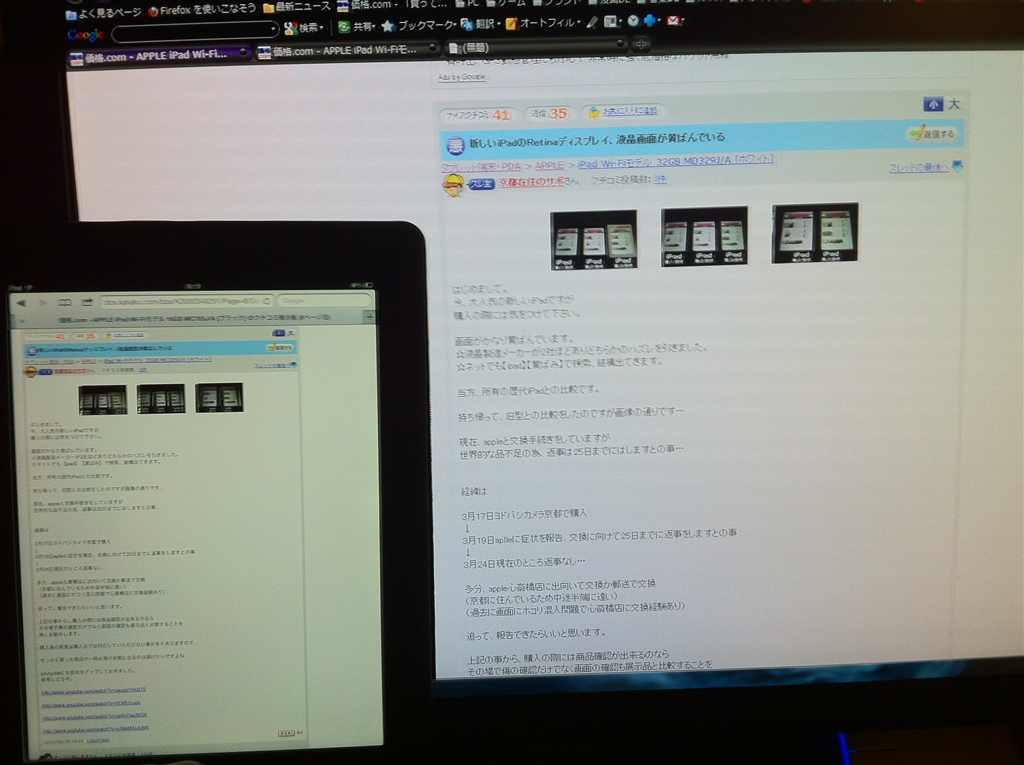Screen dimensions: 1024x765
Task: Open the 翻訳 translate tool
Action: [481, 25]
